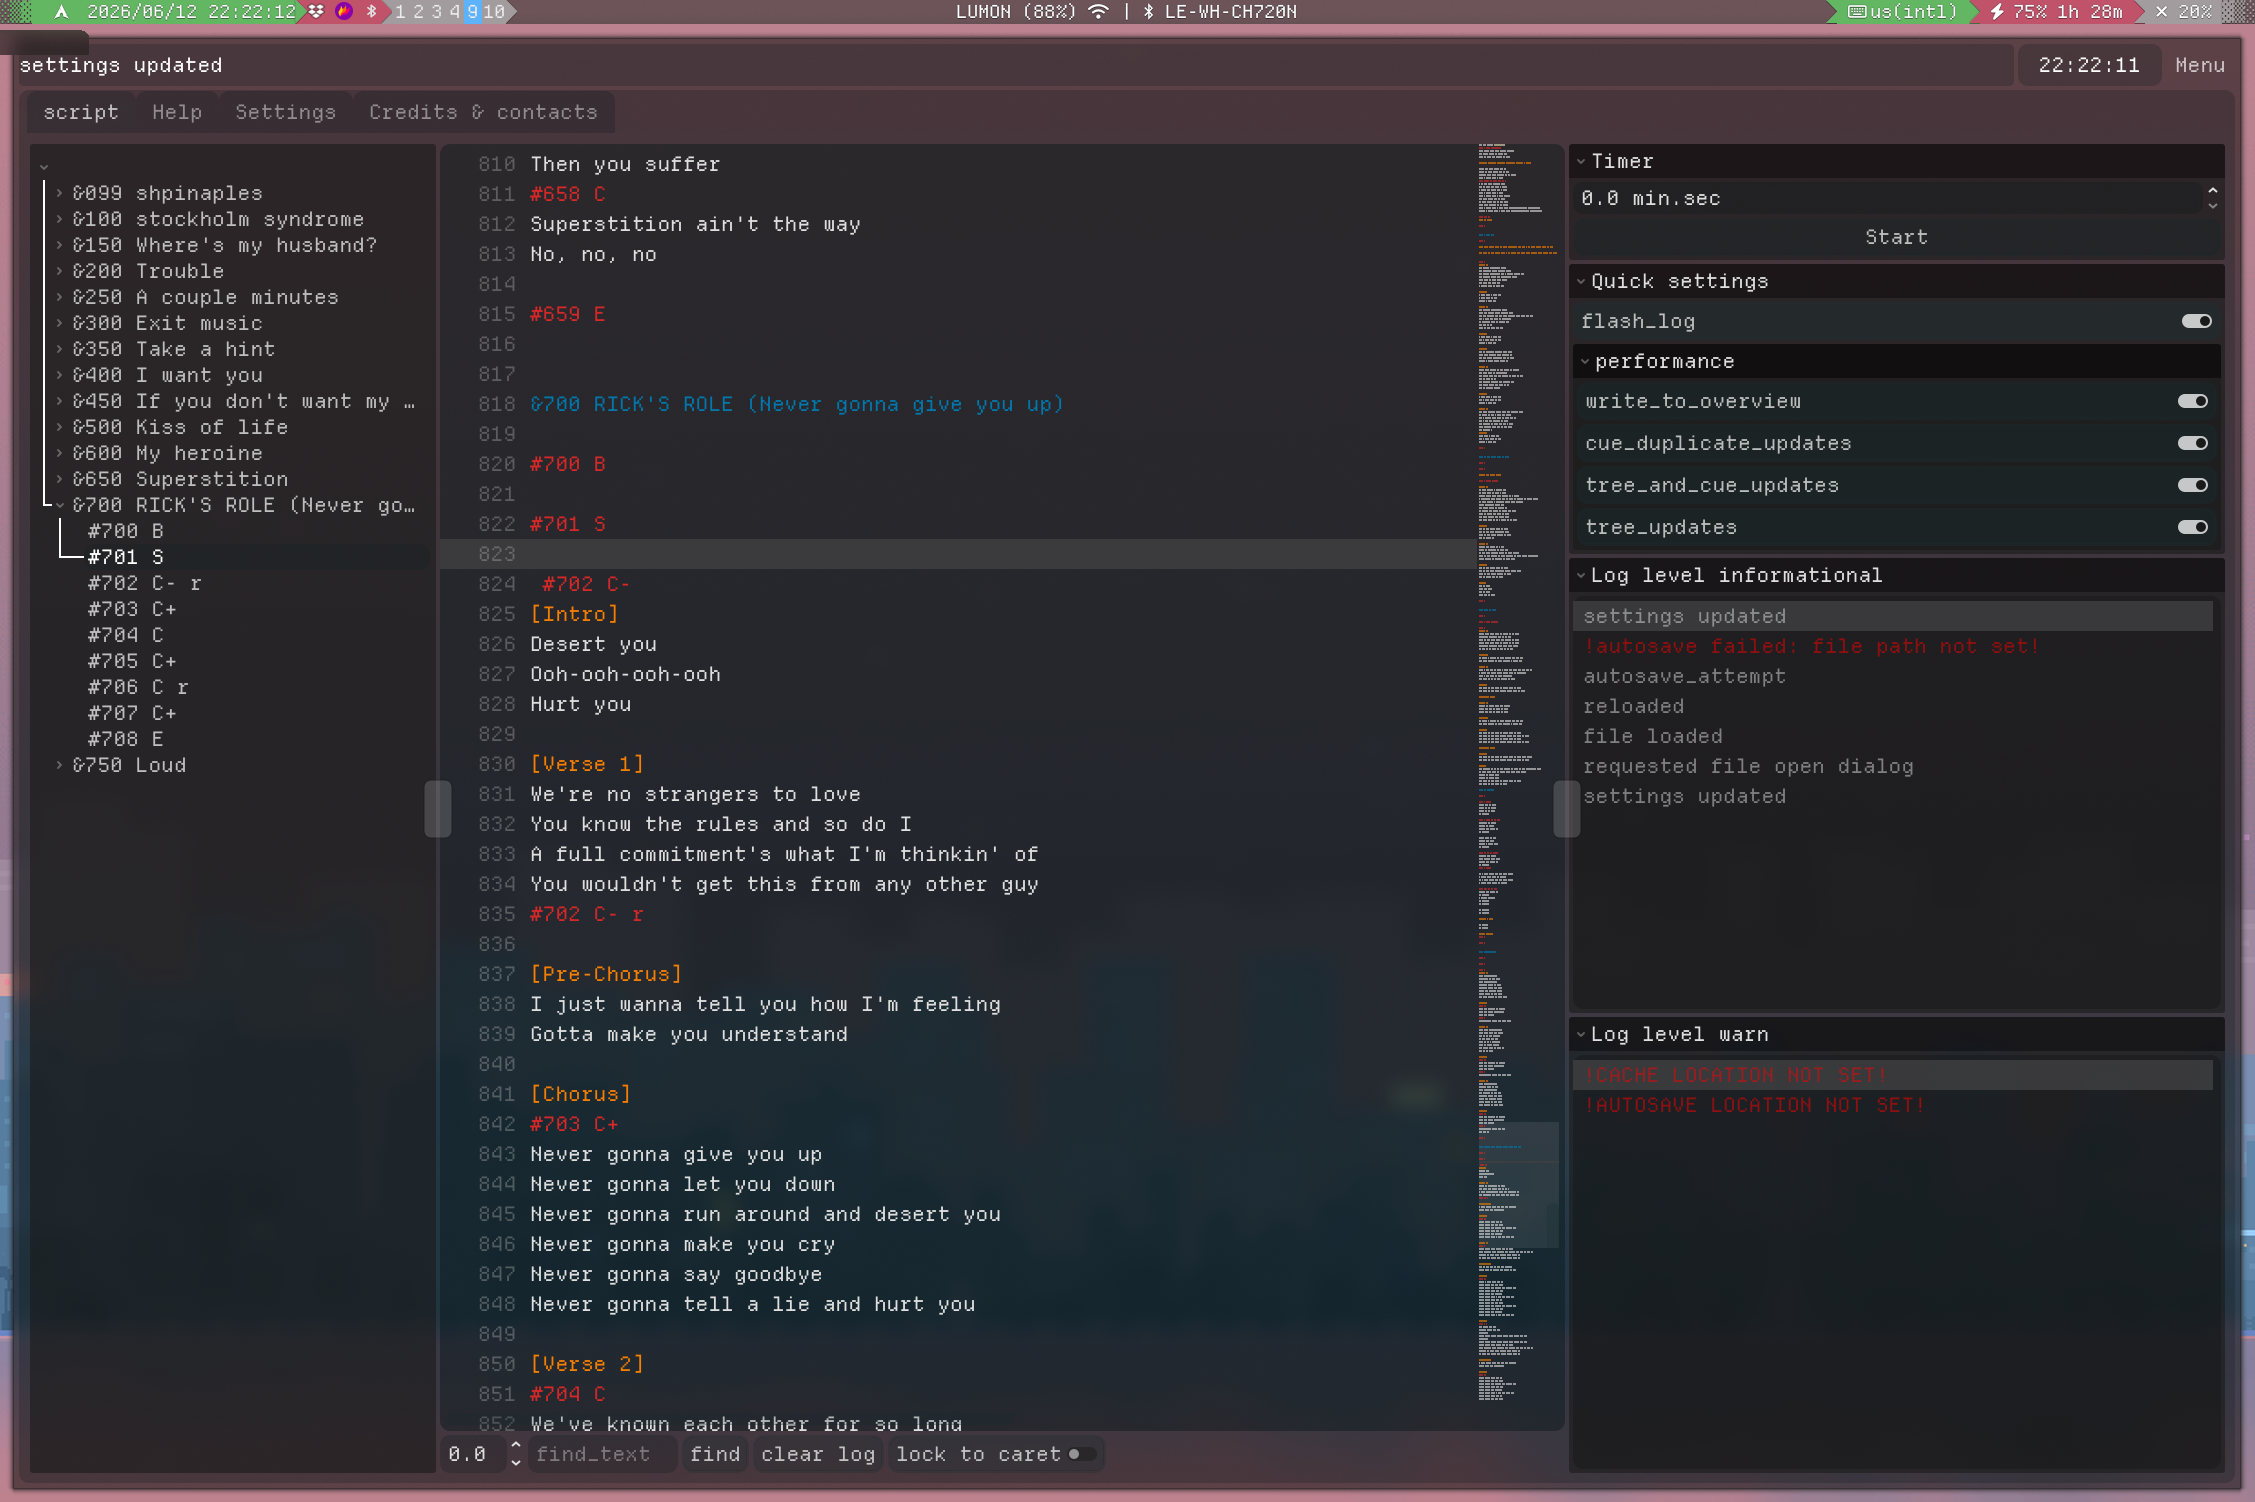Decrease the timer min.sec value with down arrow

2212,206
